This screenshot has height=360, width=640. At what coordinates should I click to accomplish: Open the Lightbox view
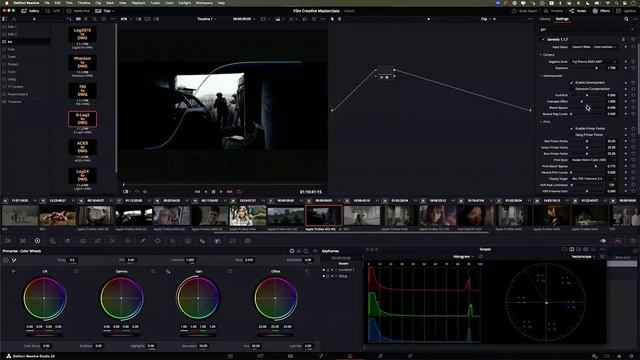(x=627, y=11)
